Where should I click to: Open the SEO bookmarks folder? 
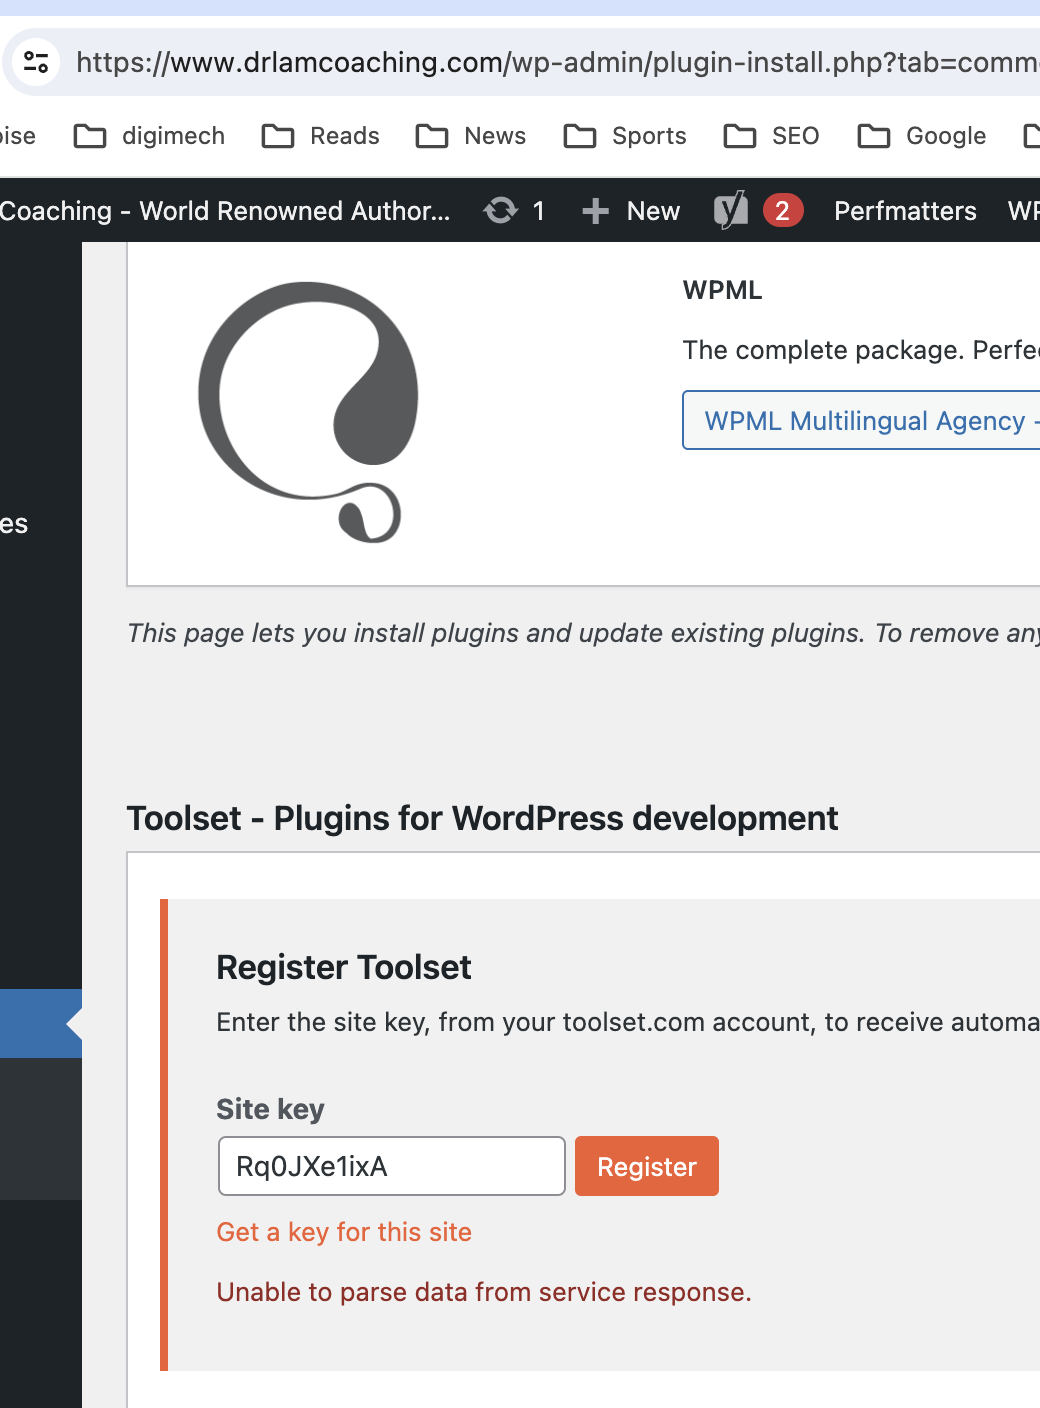pyautogui.click(x=771, y=136)
